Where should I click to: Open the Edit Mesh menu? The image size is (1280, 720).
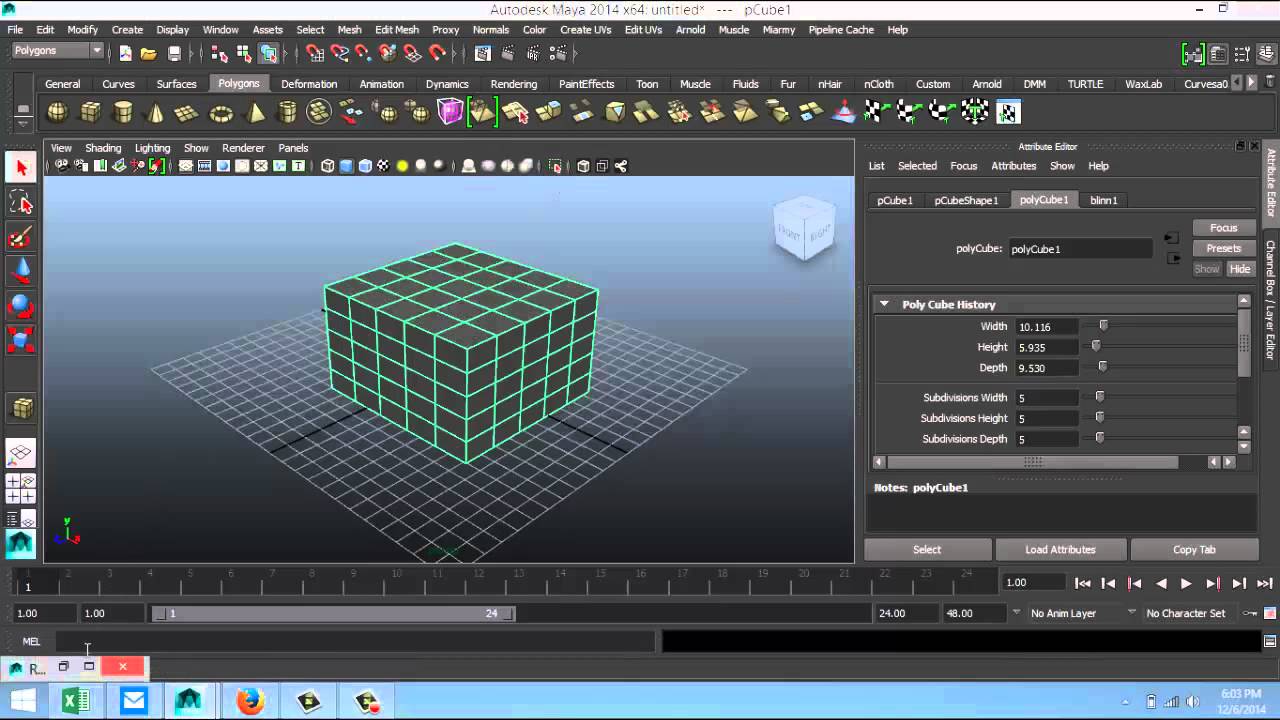coord(397,30)
